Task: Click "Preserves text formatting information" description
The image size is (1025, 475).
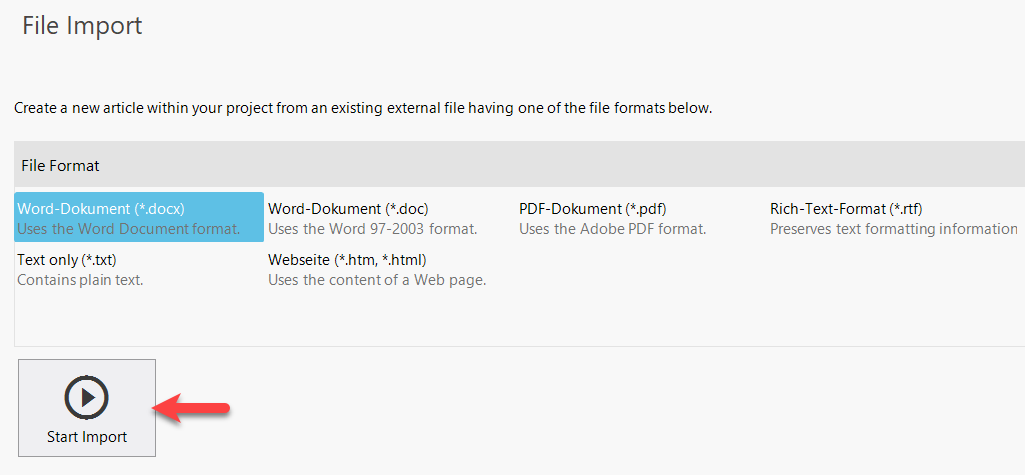Action: tap(893, 229)
